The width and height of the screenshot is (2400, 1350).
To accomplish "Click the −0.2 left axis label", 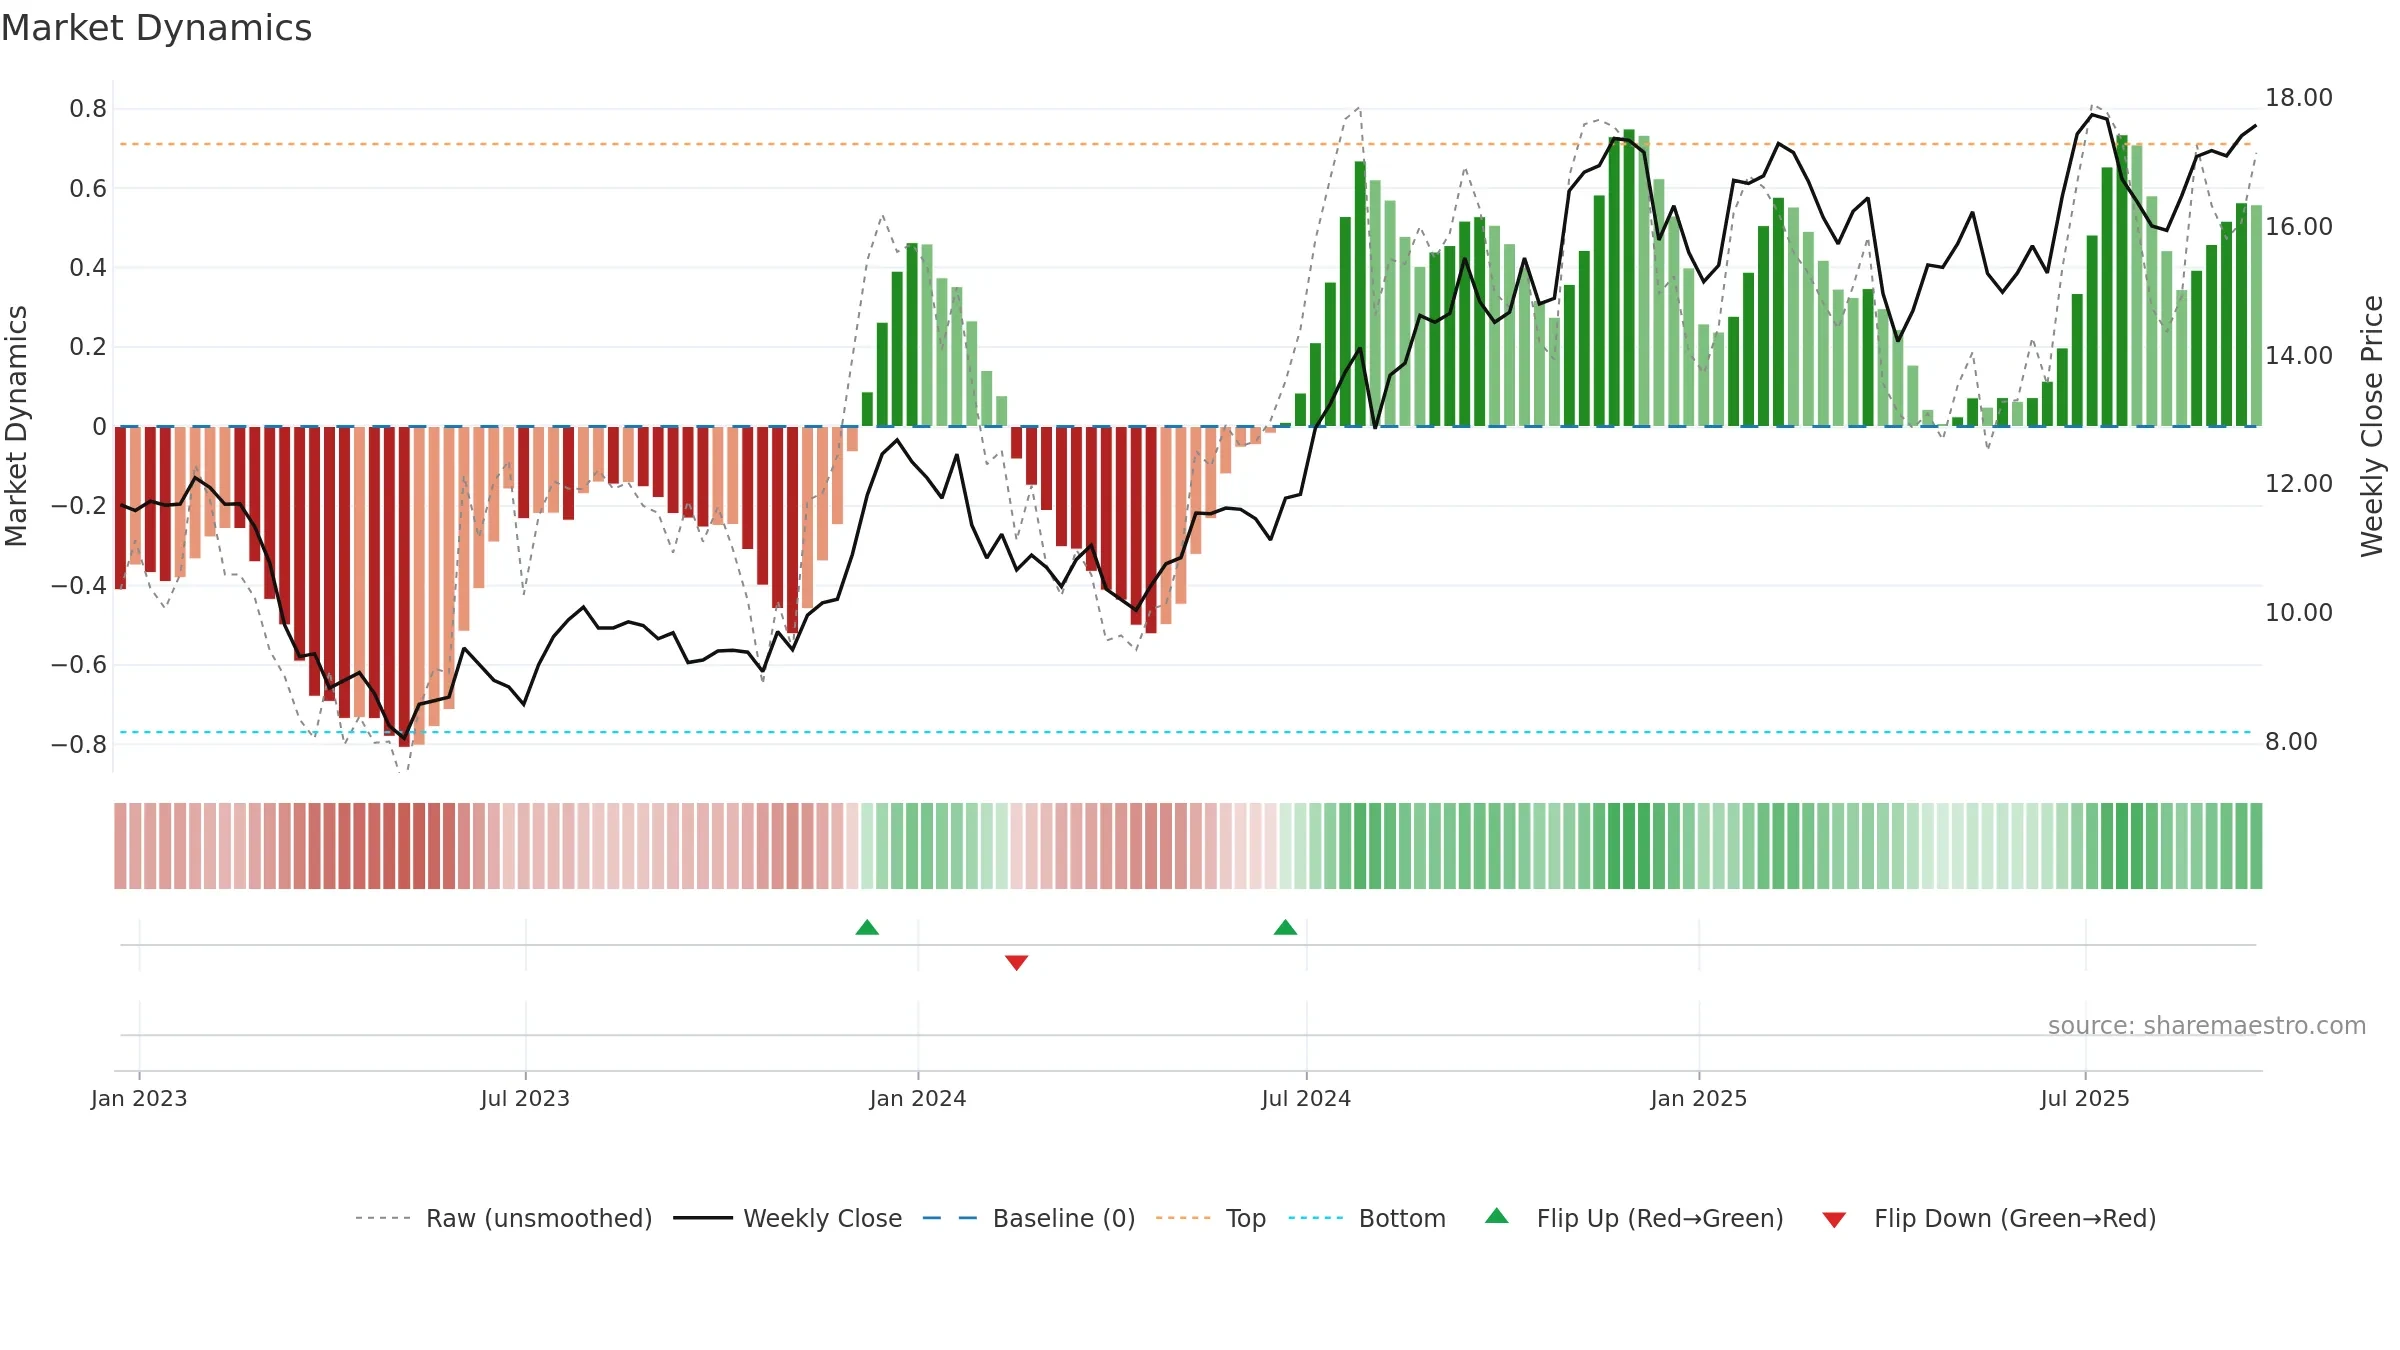I will point(79,506).
